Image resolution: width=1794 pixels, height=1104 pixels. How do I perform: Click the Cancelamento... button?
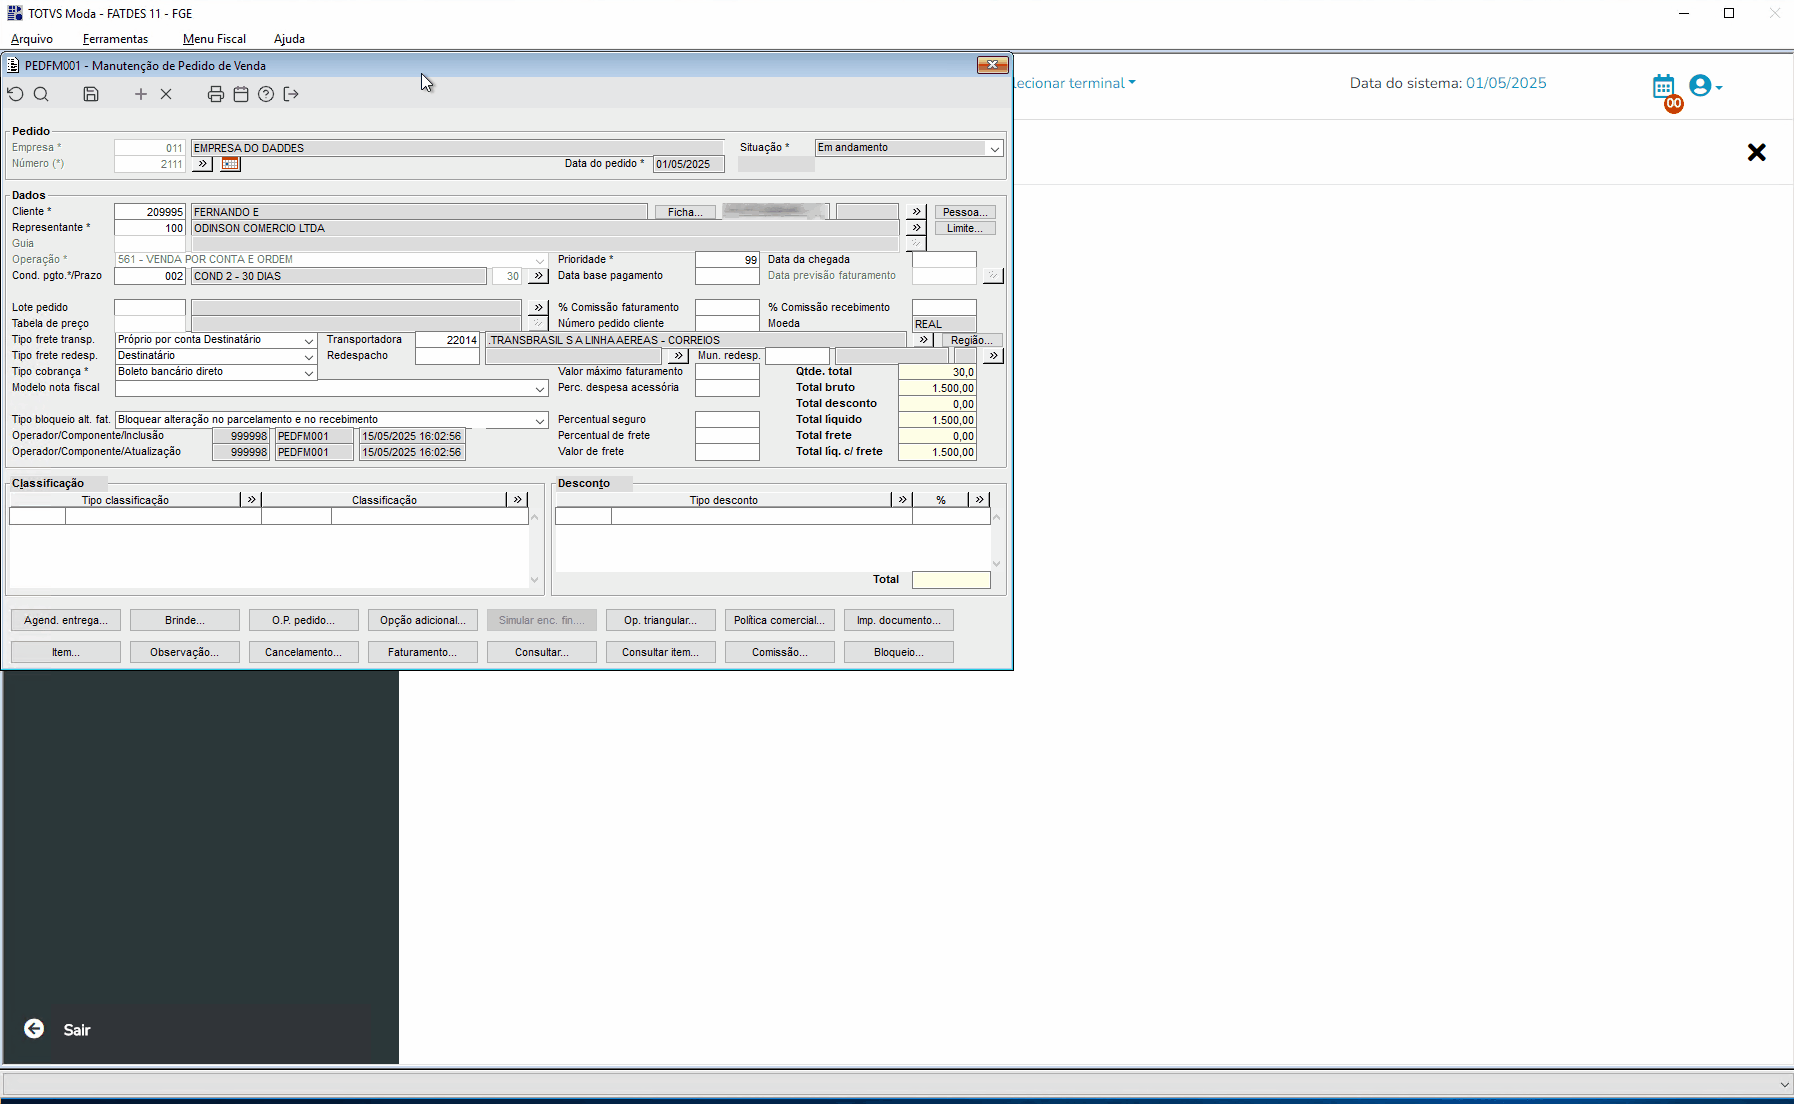pyautogui.click(x=303, y=652)
